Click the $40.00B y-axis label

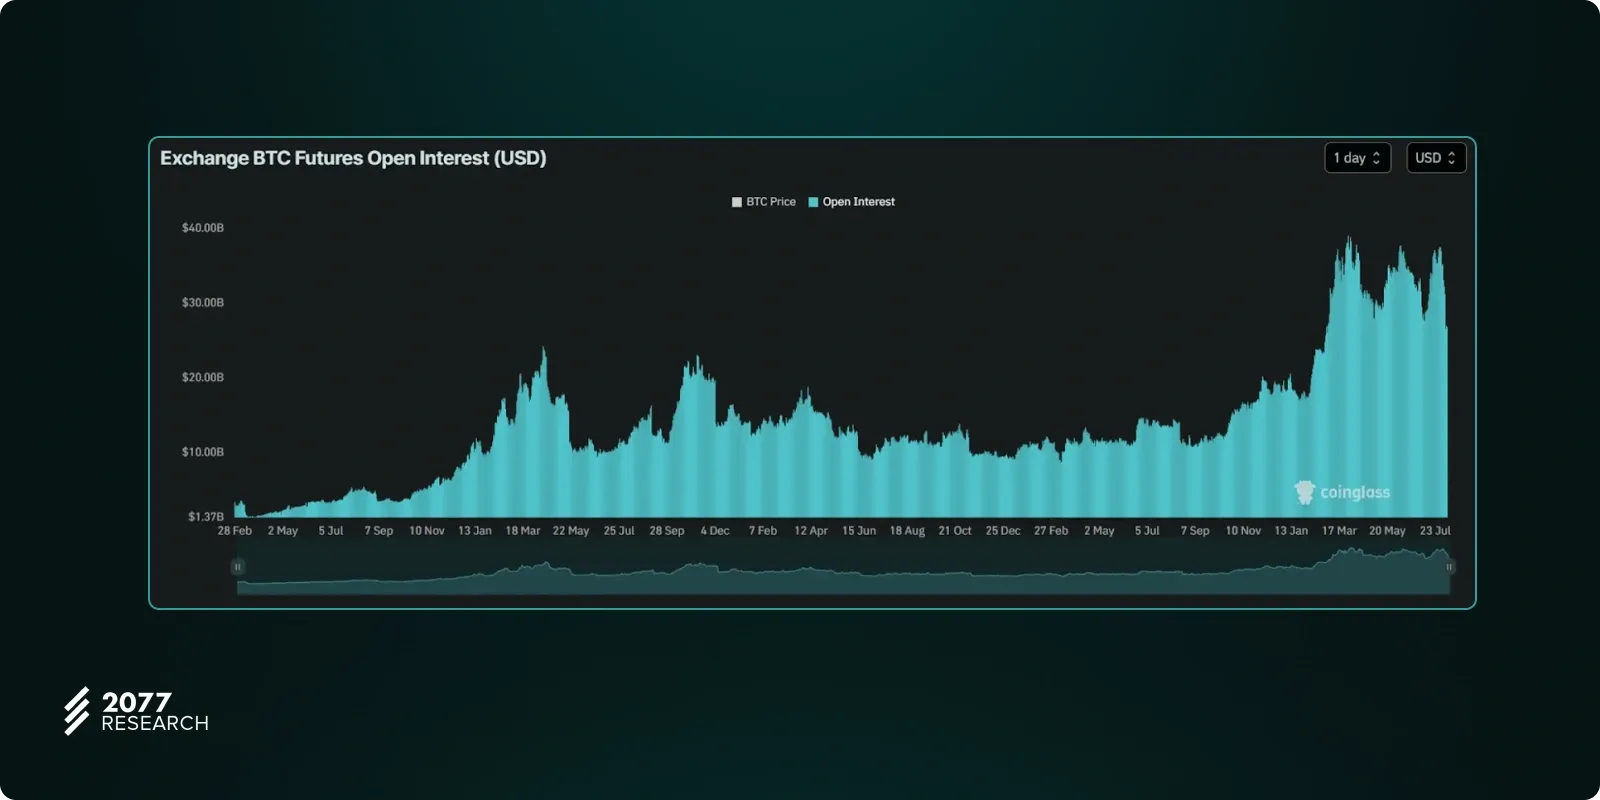click(x=203, y=228)
